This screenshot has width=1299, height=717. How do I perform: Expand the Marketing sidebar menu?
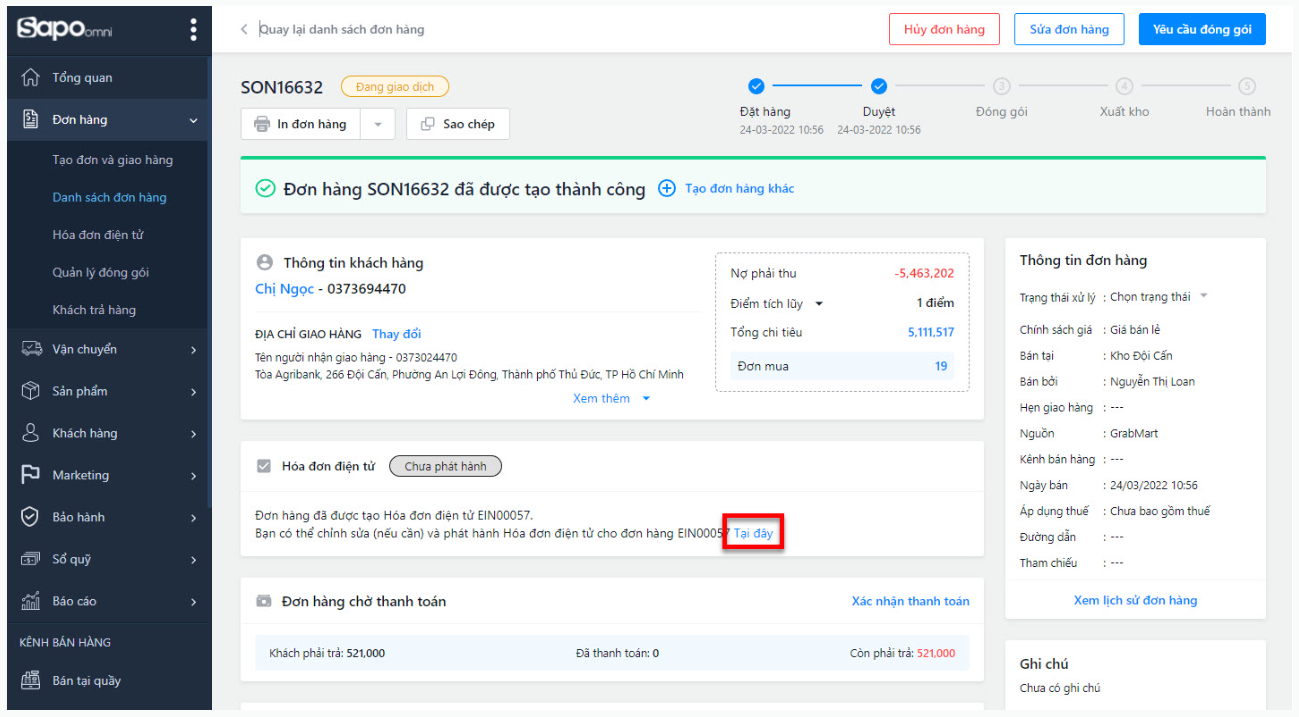click(193, 476)
